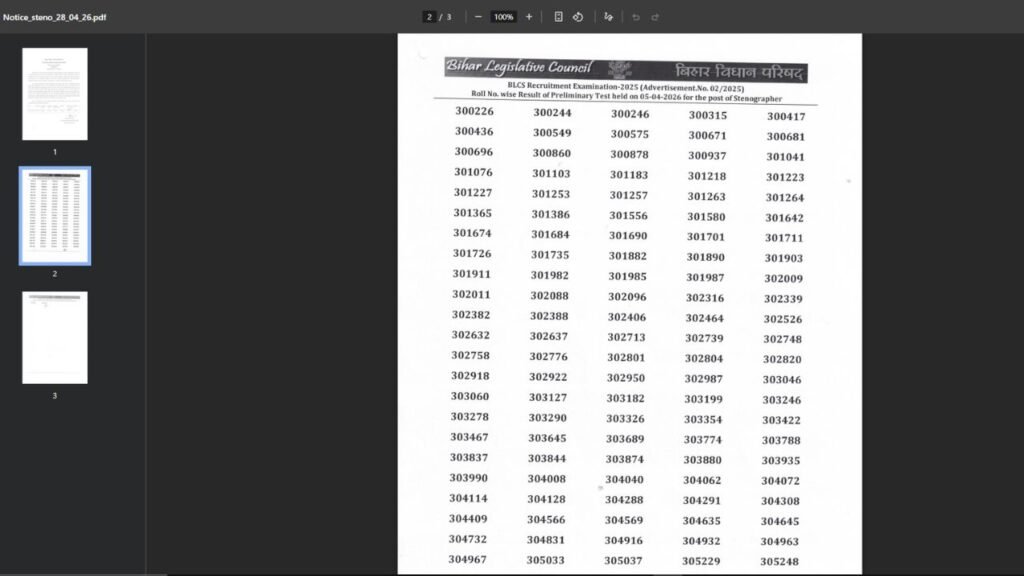This screenshot has height=576, width=1024.
Task: Click roll number 301365
Action: (x=473, y=213)
